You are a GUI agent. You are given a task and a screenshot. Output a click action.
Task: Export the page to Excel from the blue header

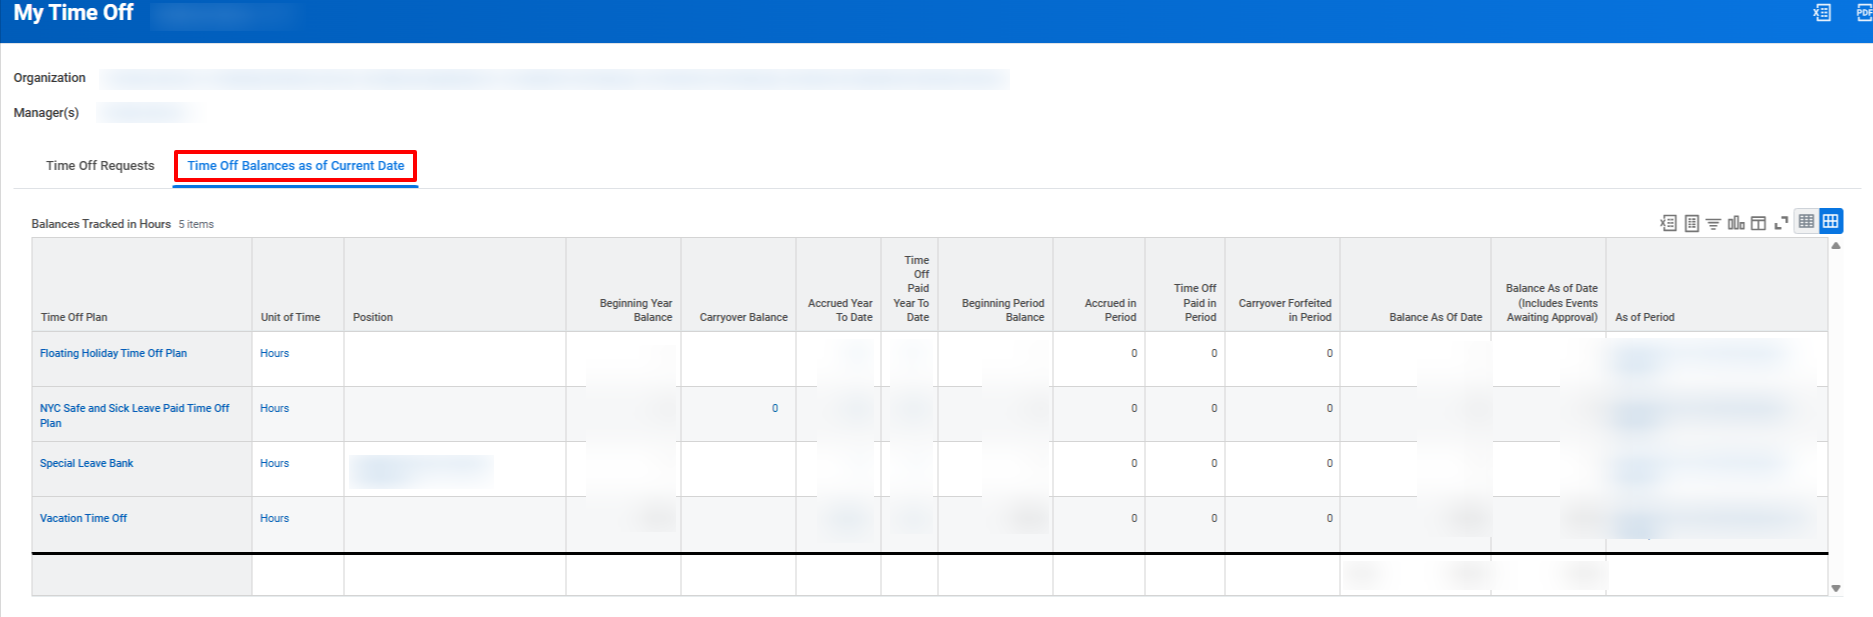1822,13
